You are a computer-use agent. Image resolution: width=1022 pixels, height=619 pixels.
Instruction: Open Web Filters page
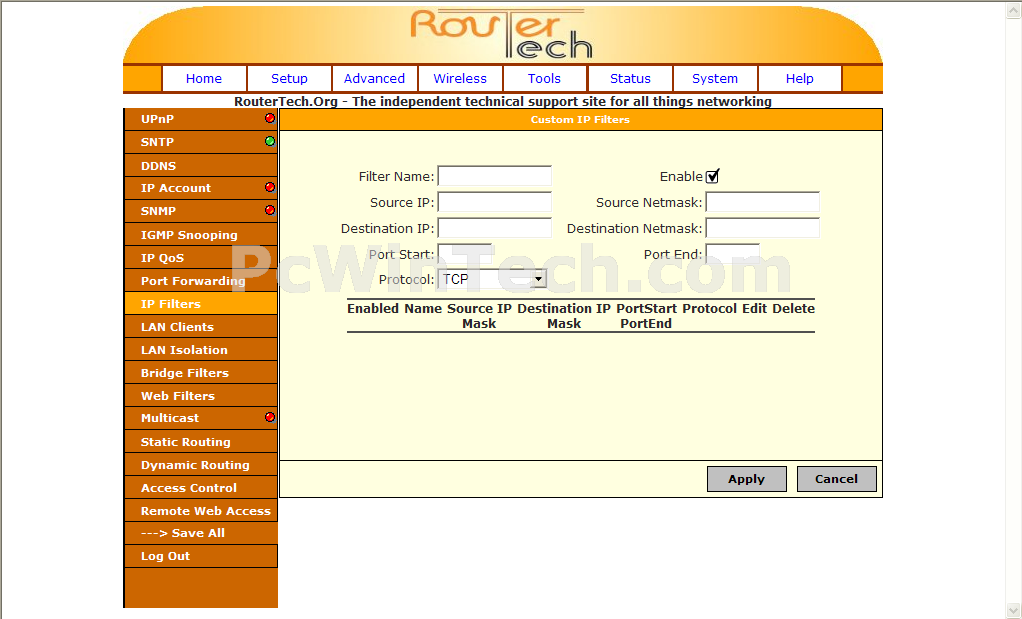pyautogui.click(x=201, y=396)
